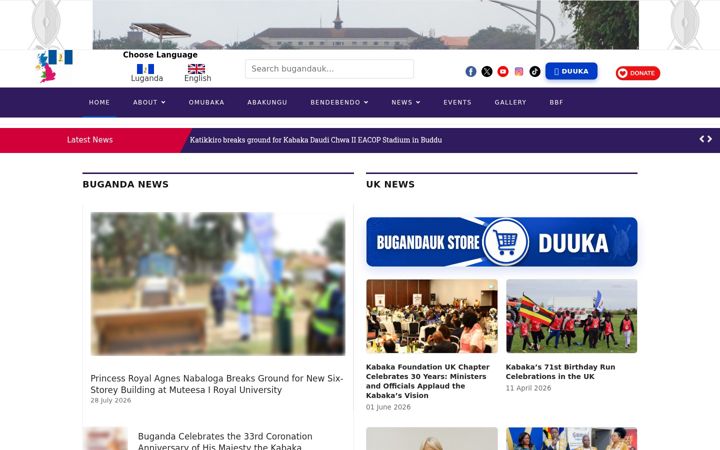Click the Luganda language label
Image resolution: width=720 pixels, height=450 pixels.
(x=147, y=79)
